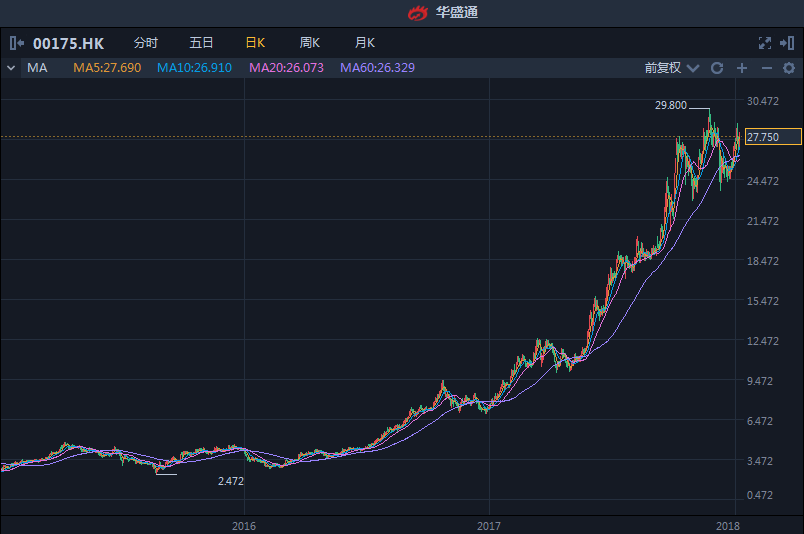Screen dimensions: 804x534
Task: Expand the MA indicator chevron
Action: [11, 68]
